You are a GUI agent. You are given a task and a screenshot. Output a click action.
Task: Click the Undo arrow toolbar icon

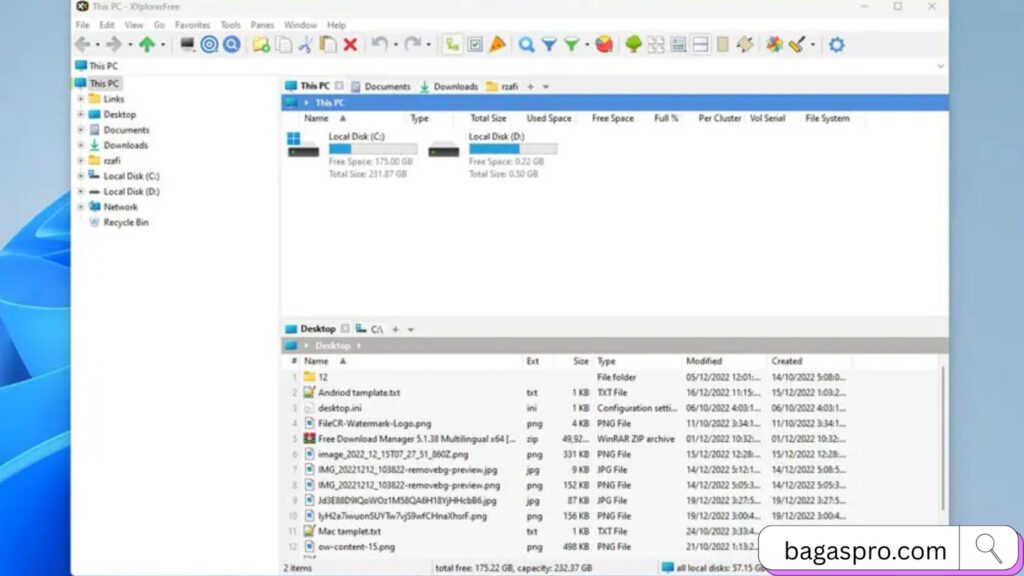379,44
